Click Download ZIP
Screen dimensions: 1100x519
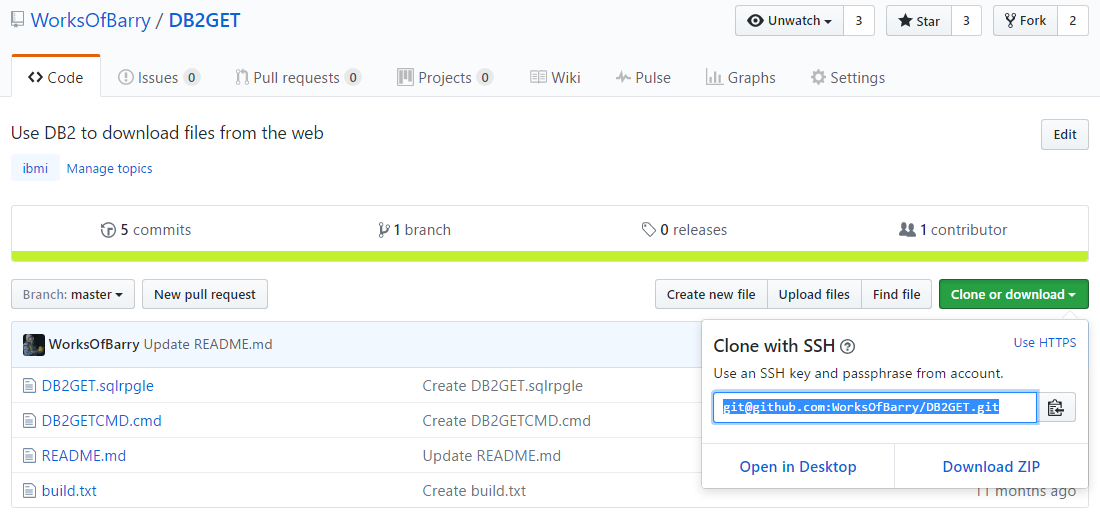(x=991, y=466)
